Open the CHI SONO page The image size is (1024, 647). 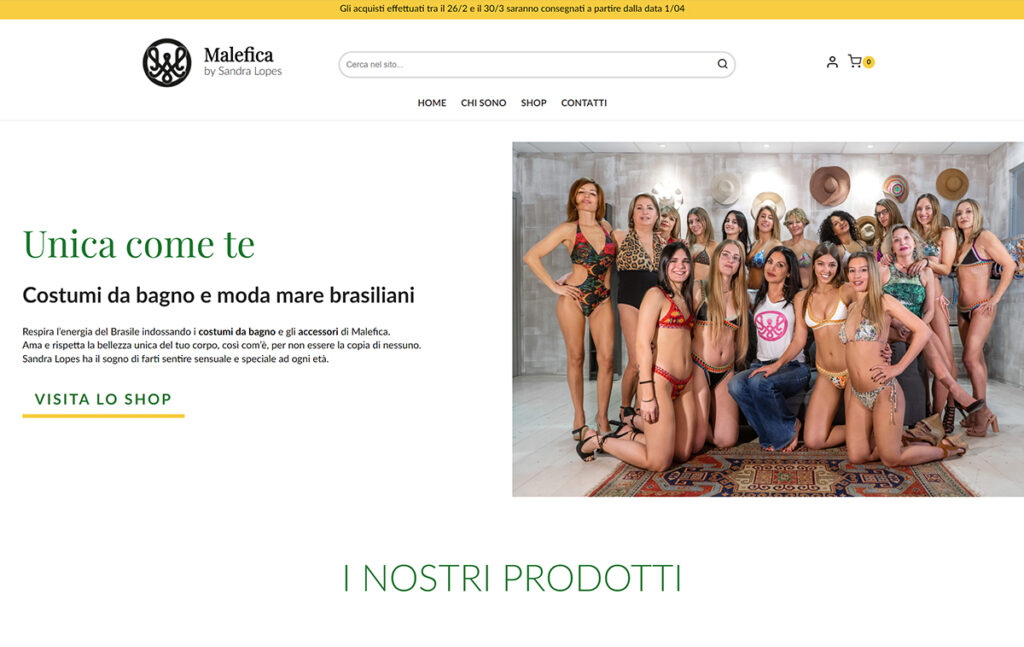click(x=483, y=103)
